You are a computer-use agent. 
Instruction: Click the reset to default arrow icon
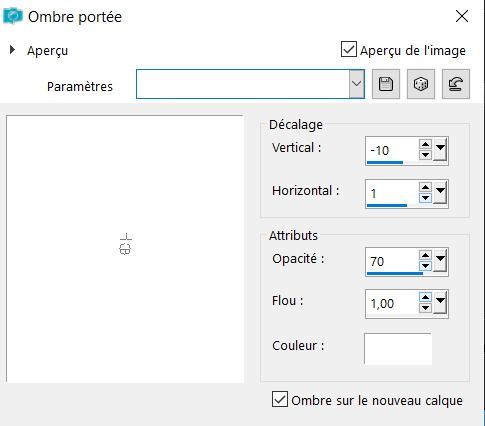[456, 84]
